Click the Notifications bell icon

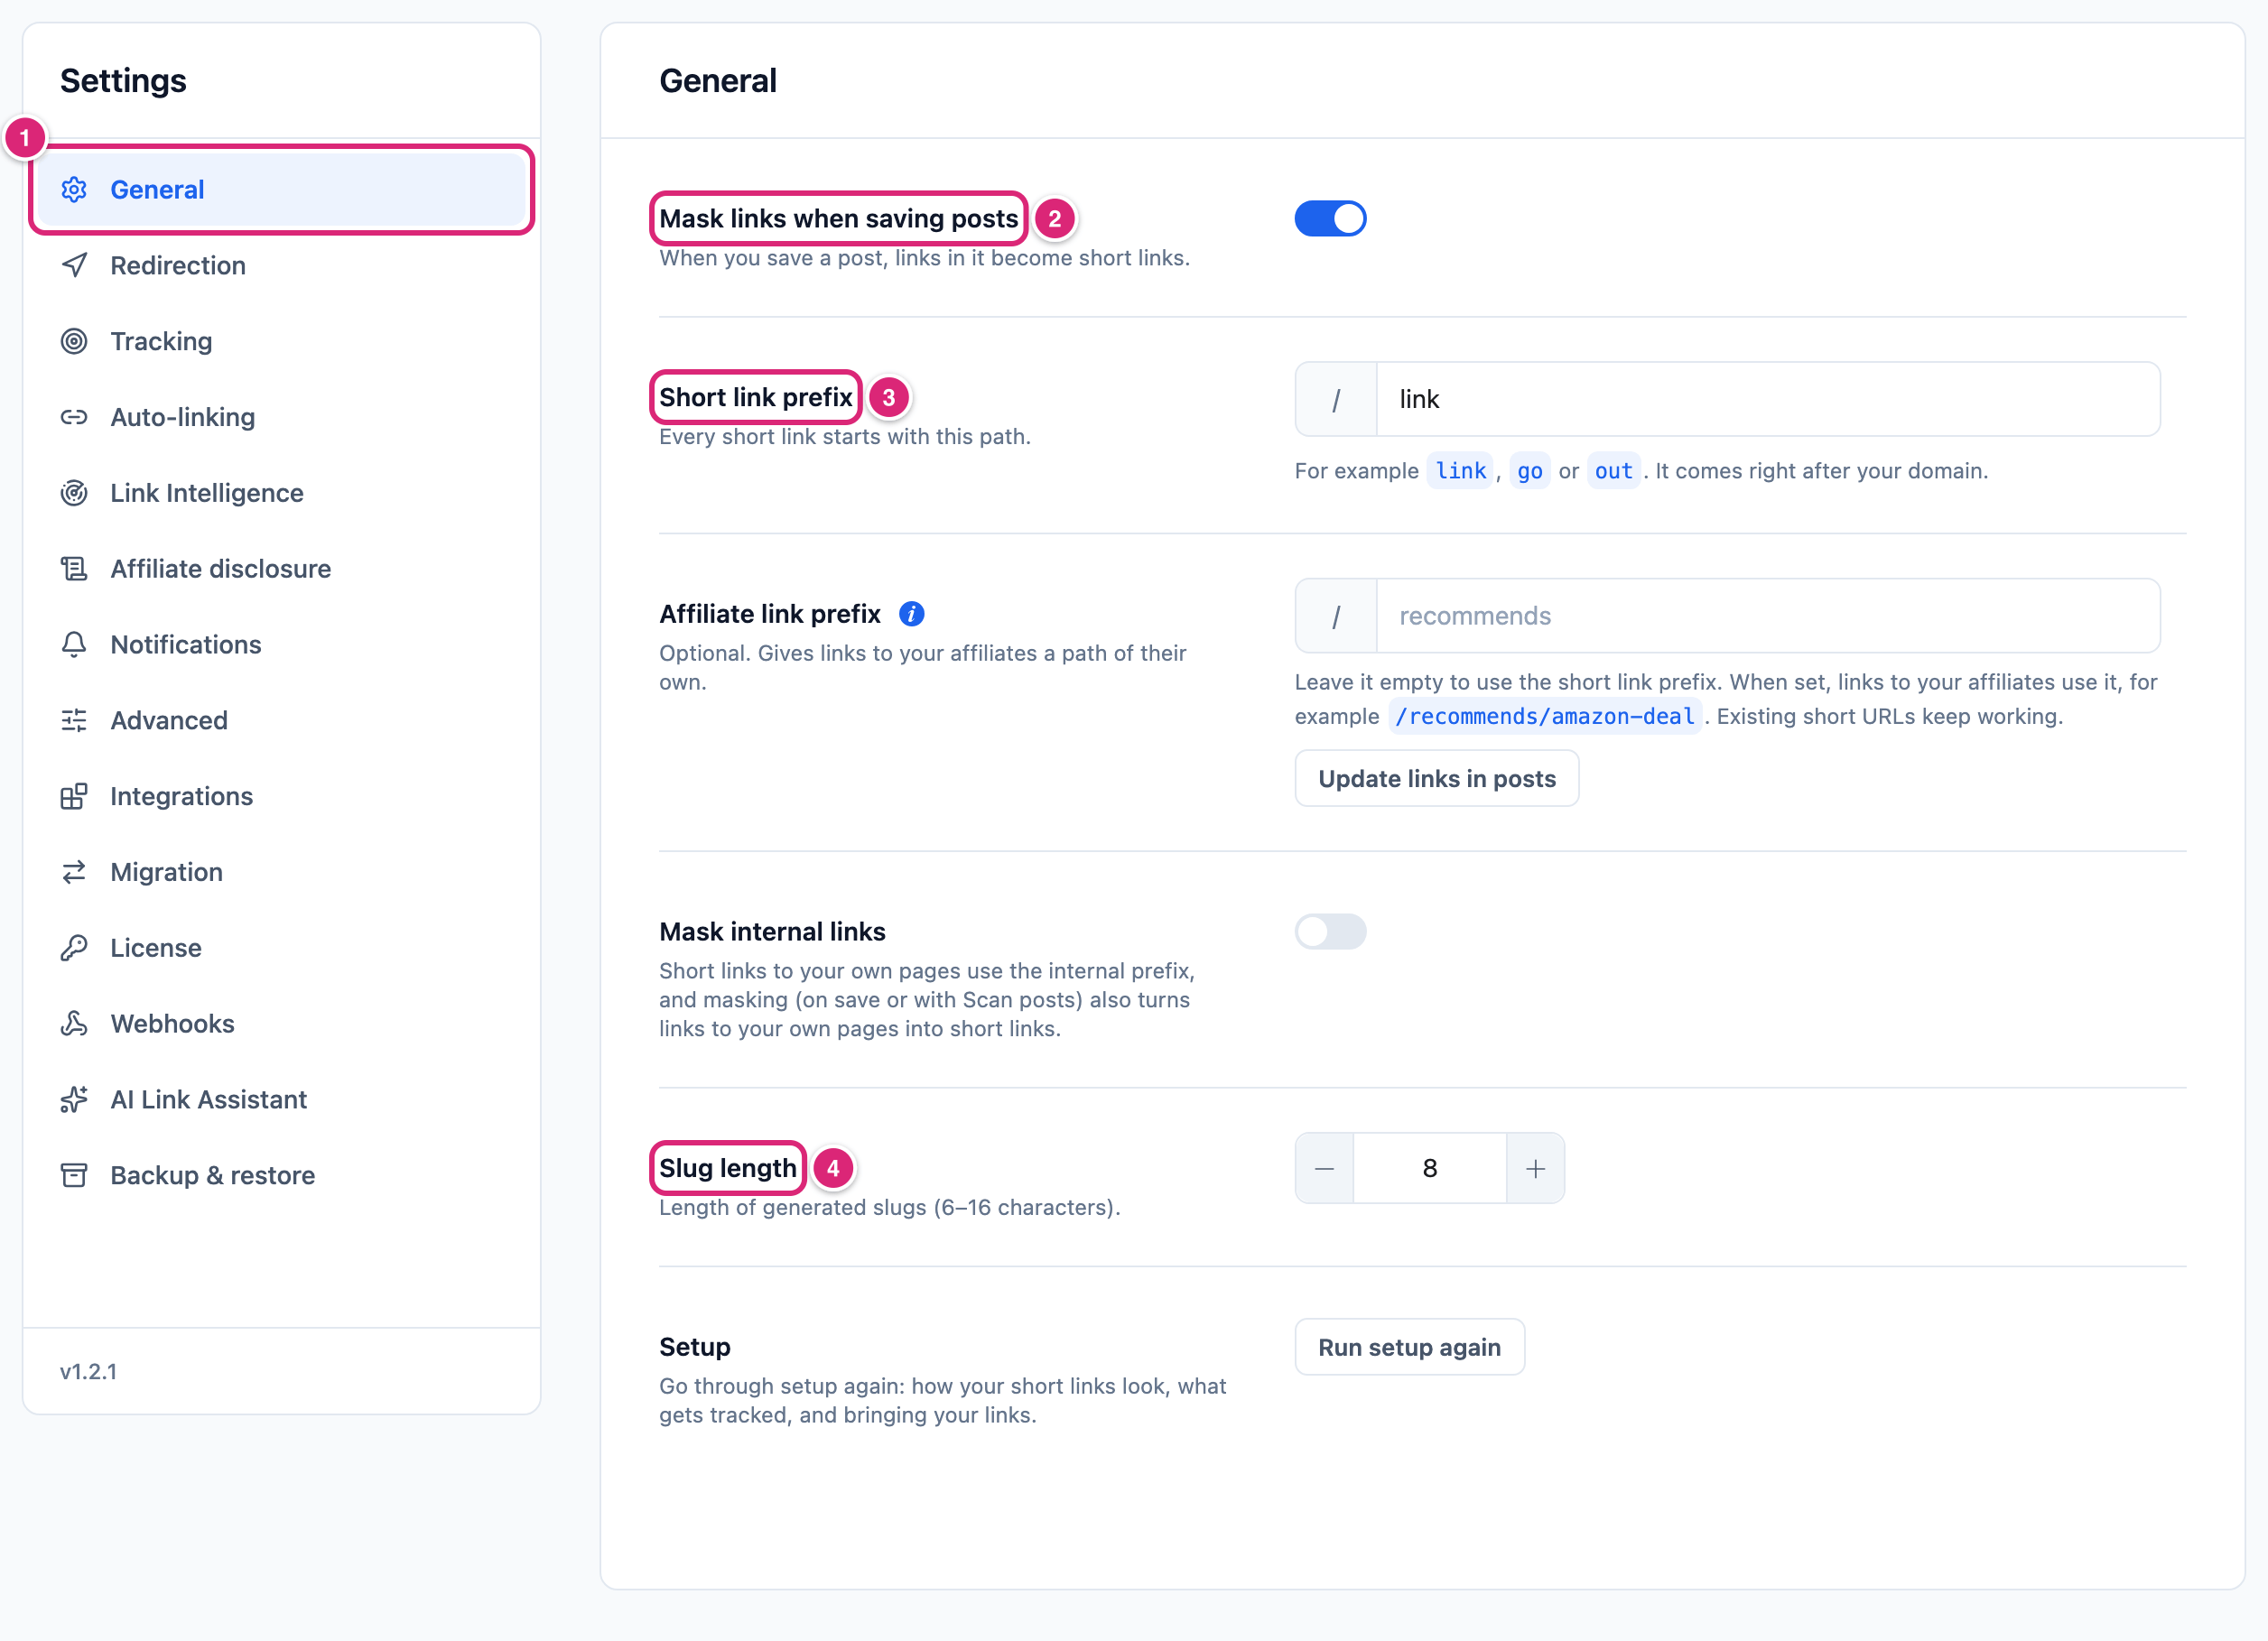pos(74,644)
